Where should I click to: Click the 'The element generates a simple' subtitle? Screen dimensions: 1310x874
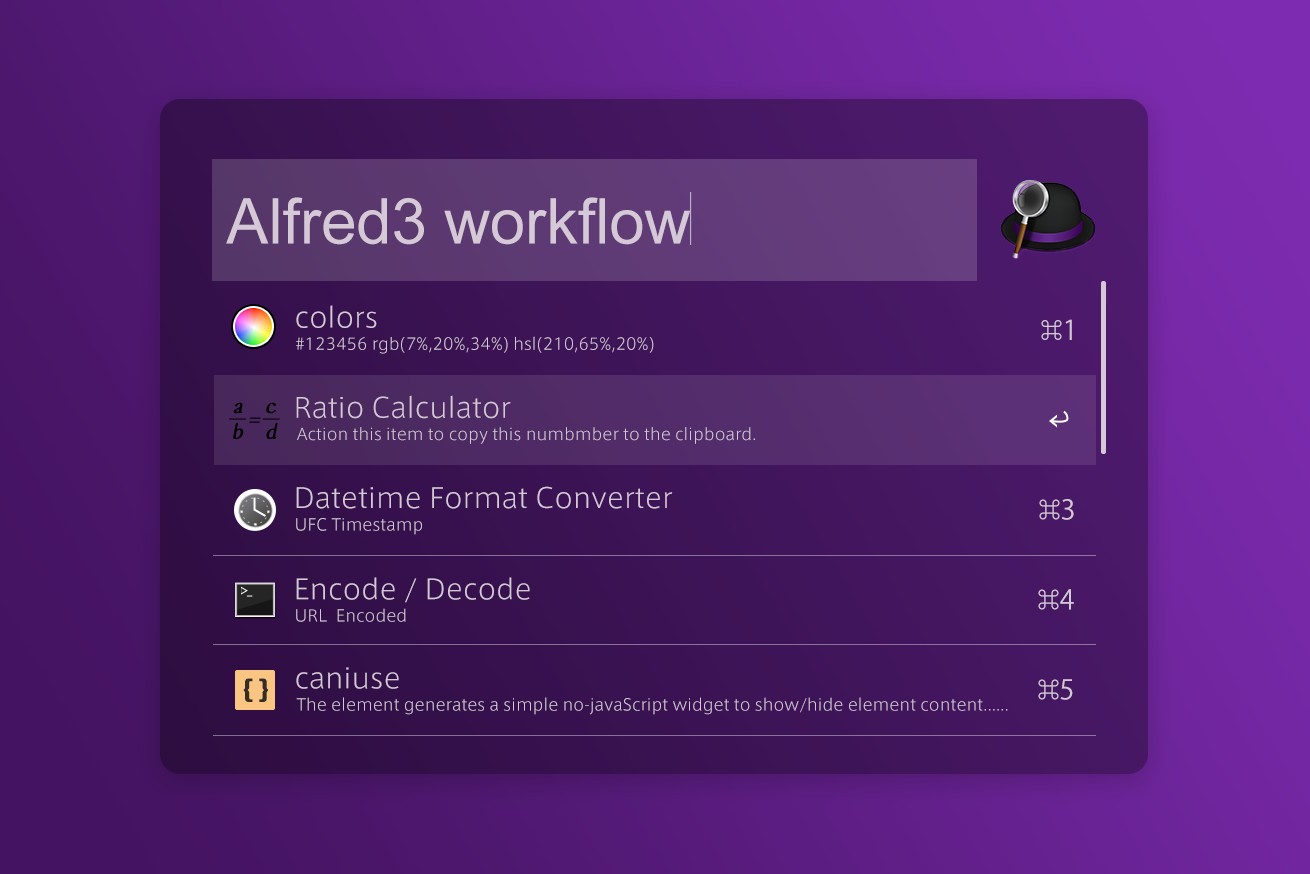point(652,705)
